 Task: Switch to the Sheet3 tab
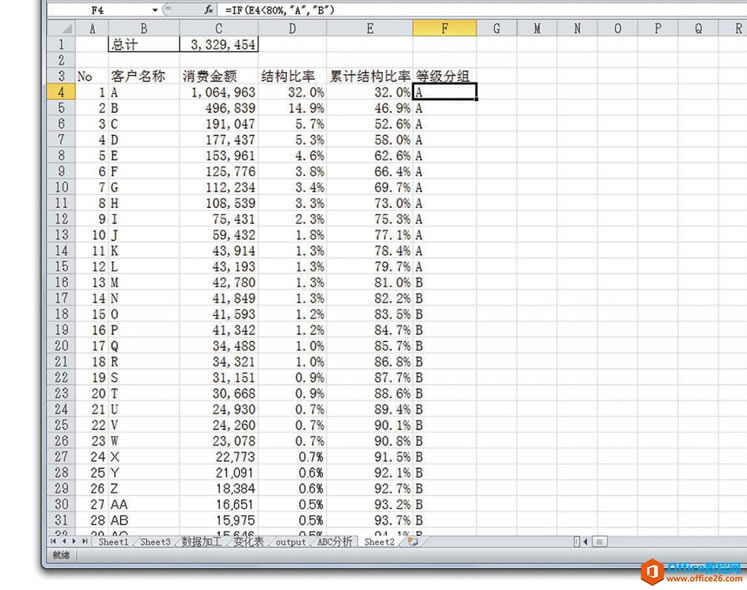(155, 542)
